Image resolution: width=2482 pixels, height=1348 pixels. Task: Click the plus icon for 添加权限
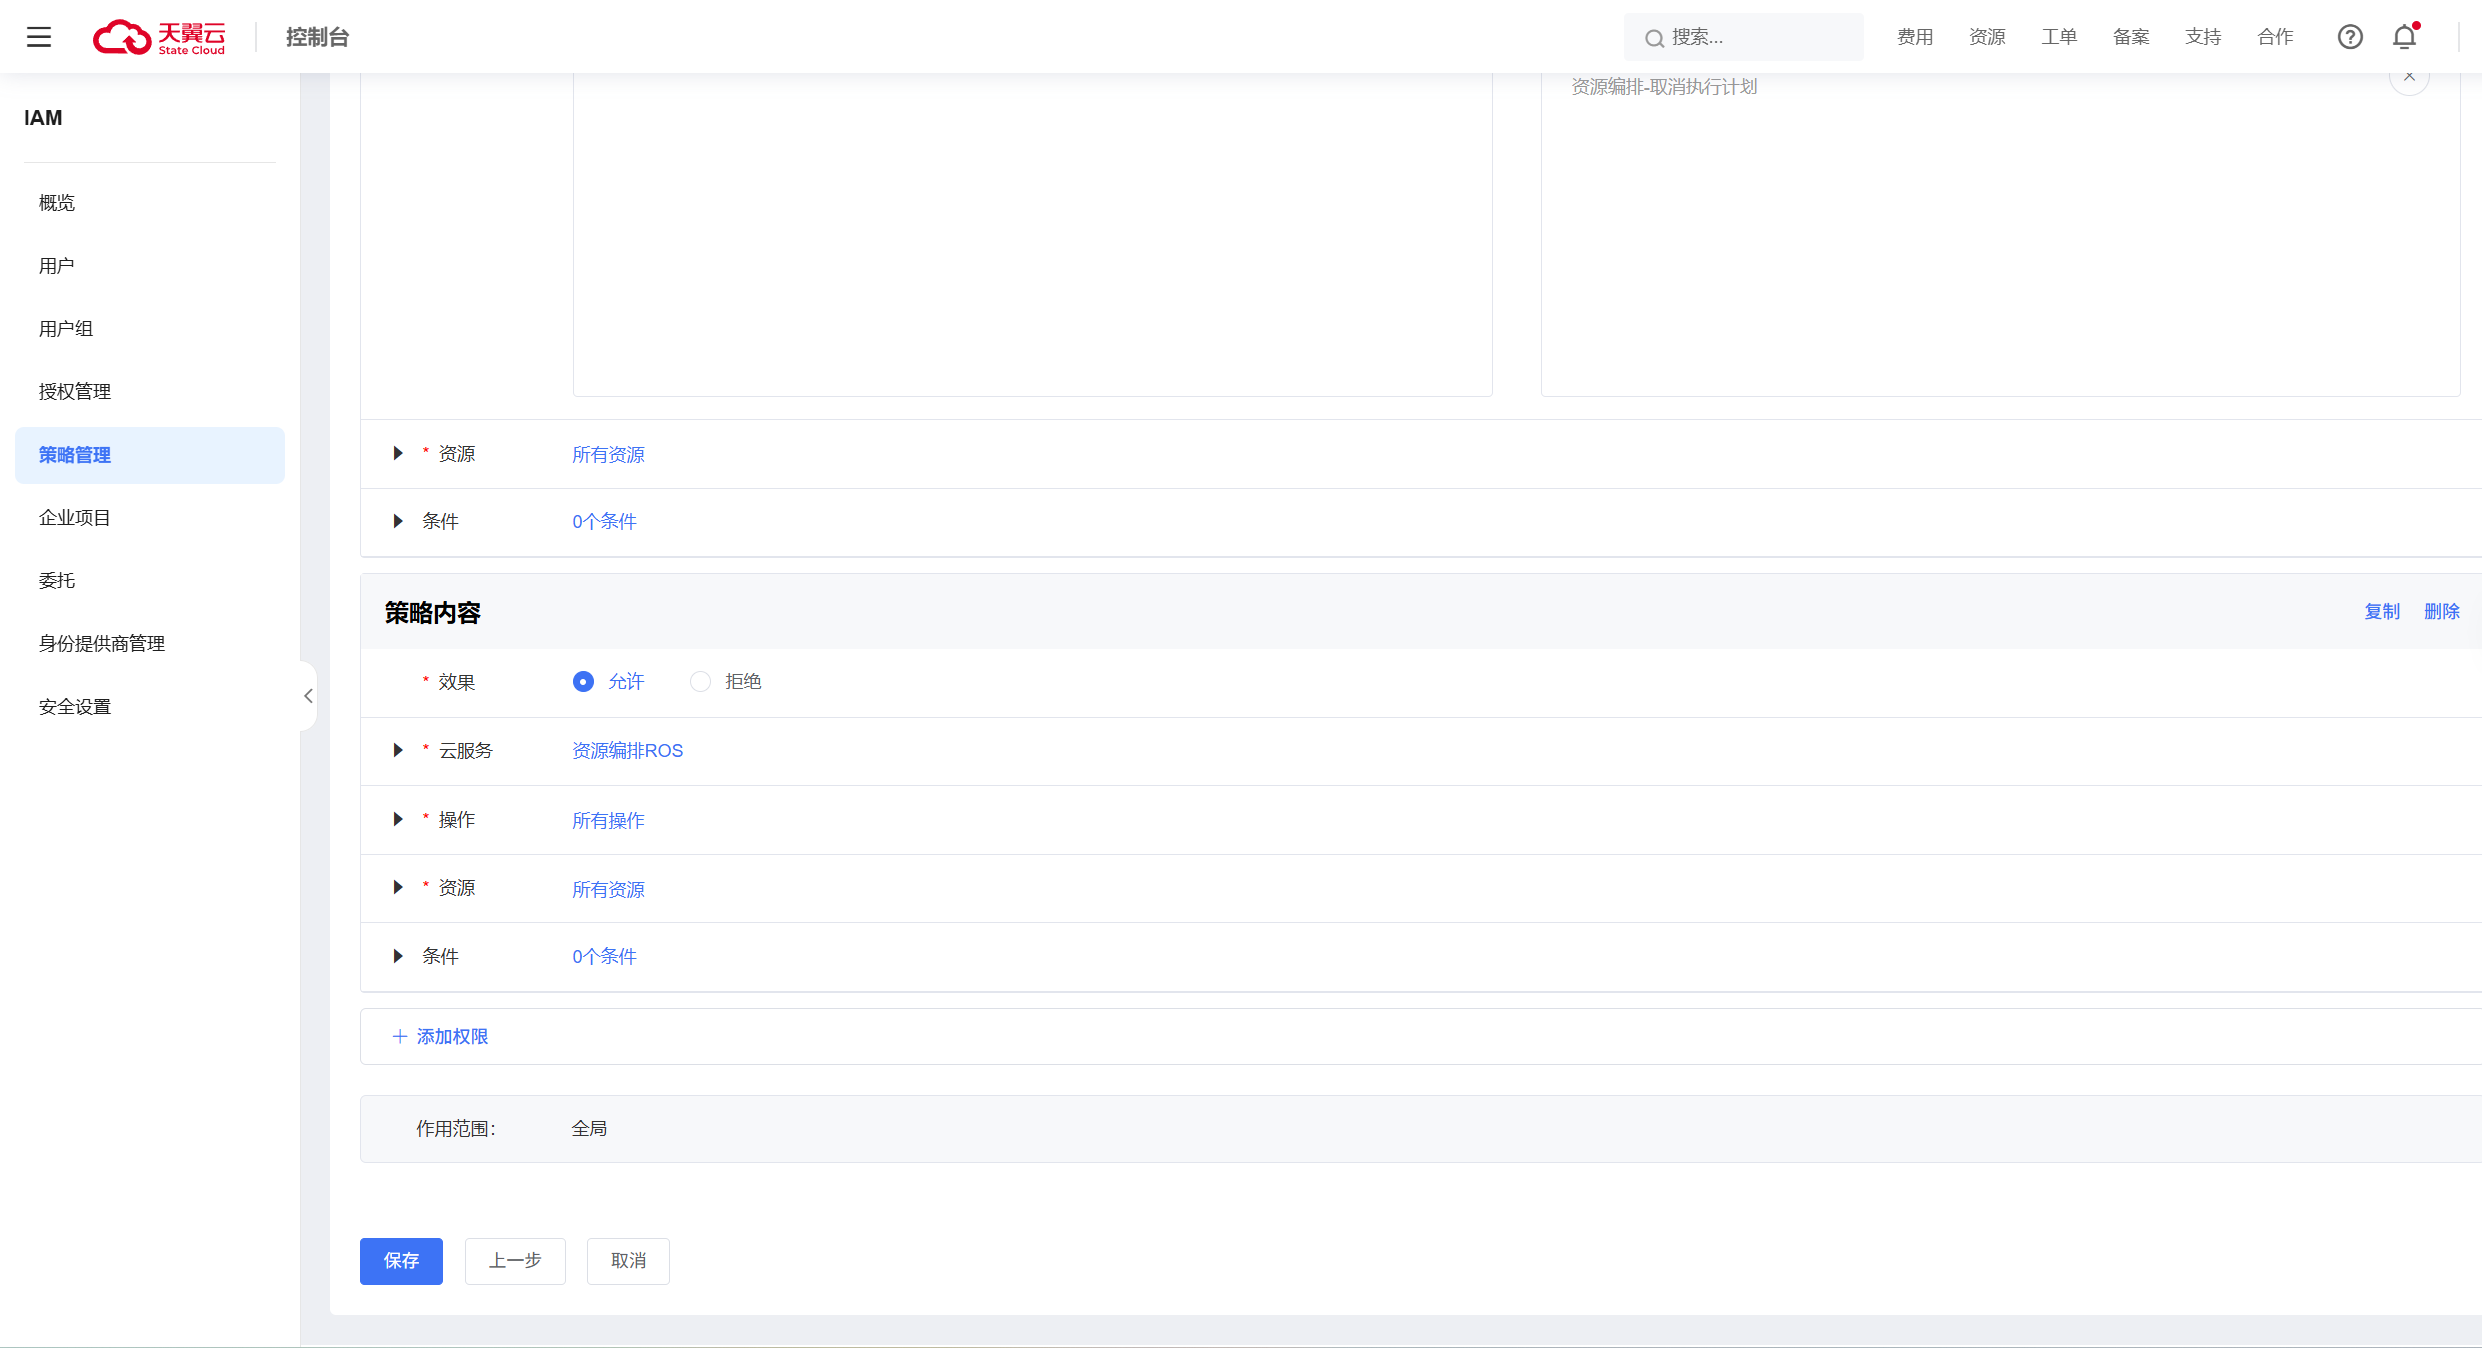pos(400,1037)
